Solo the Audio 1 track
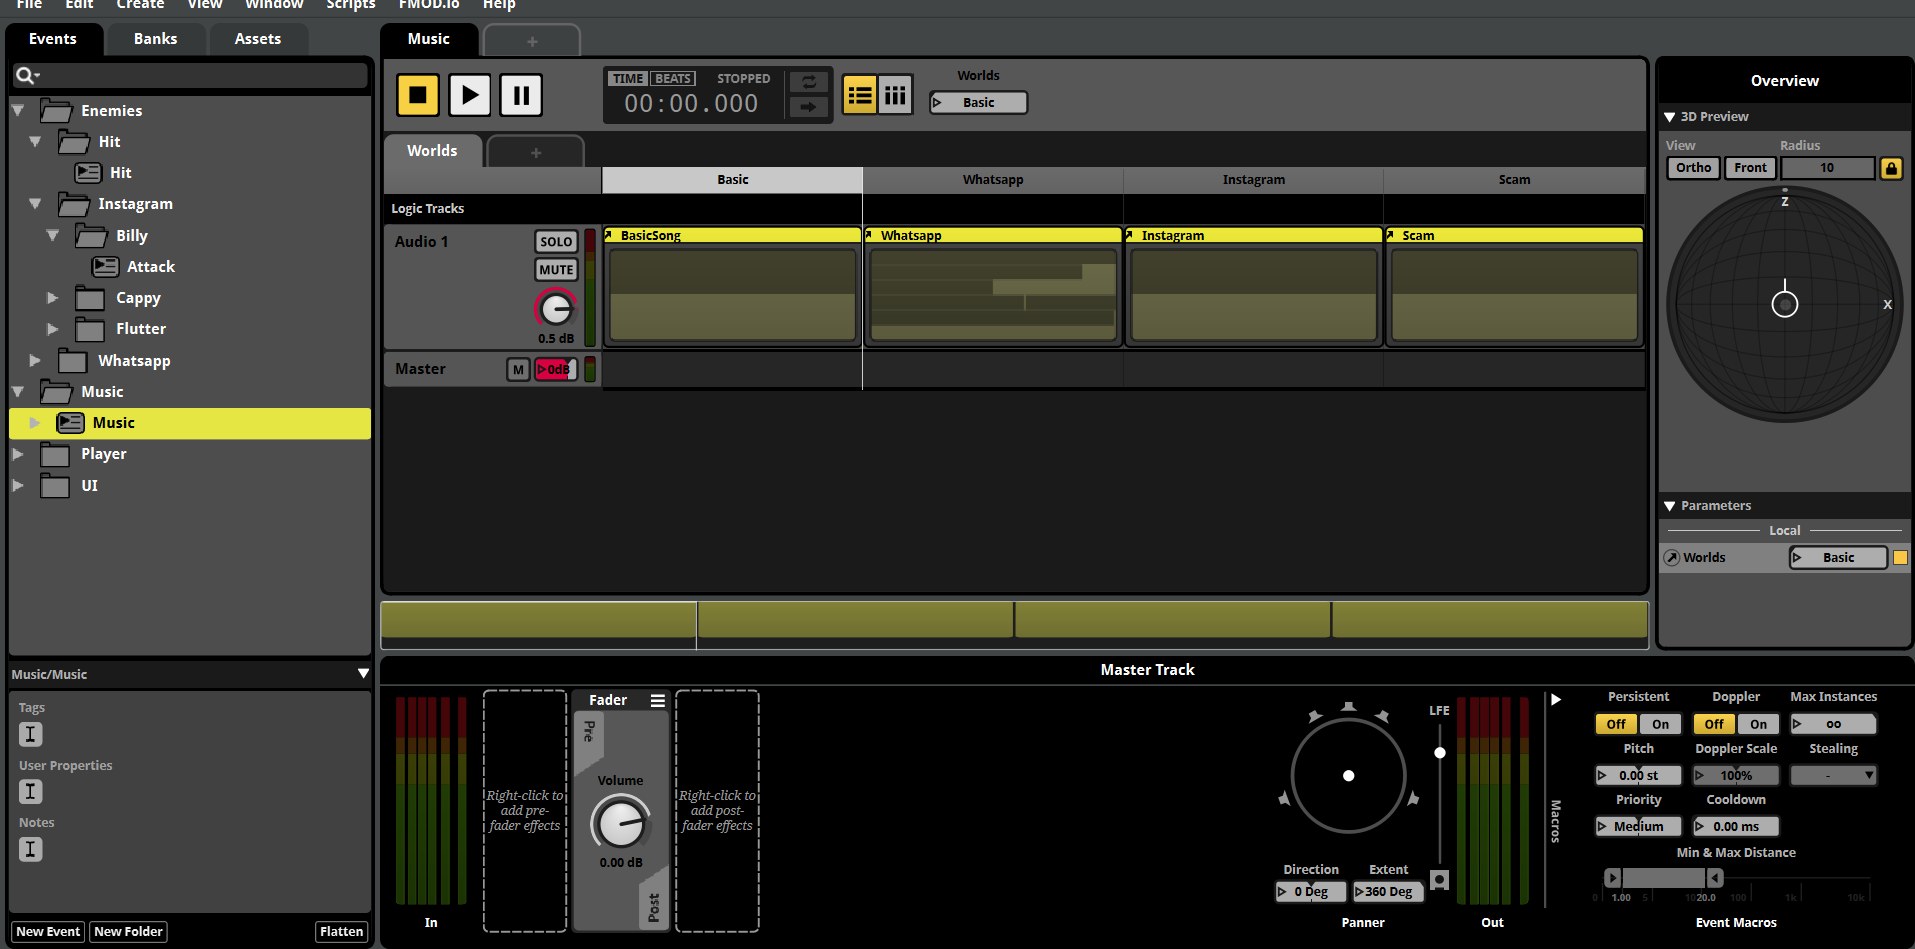Screen dimensions: 1915x949 coord(556,242)
